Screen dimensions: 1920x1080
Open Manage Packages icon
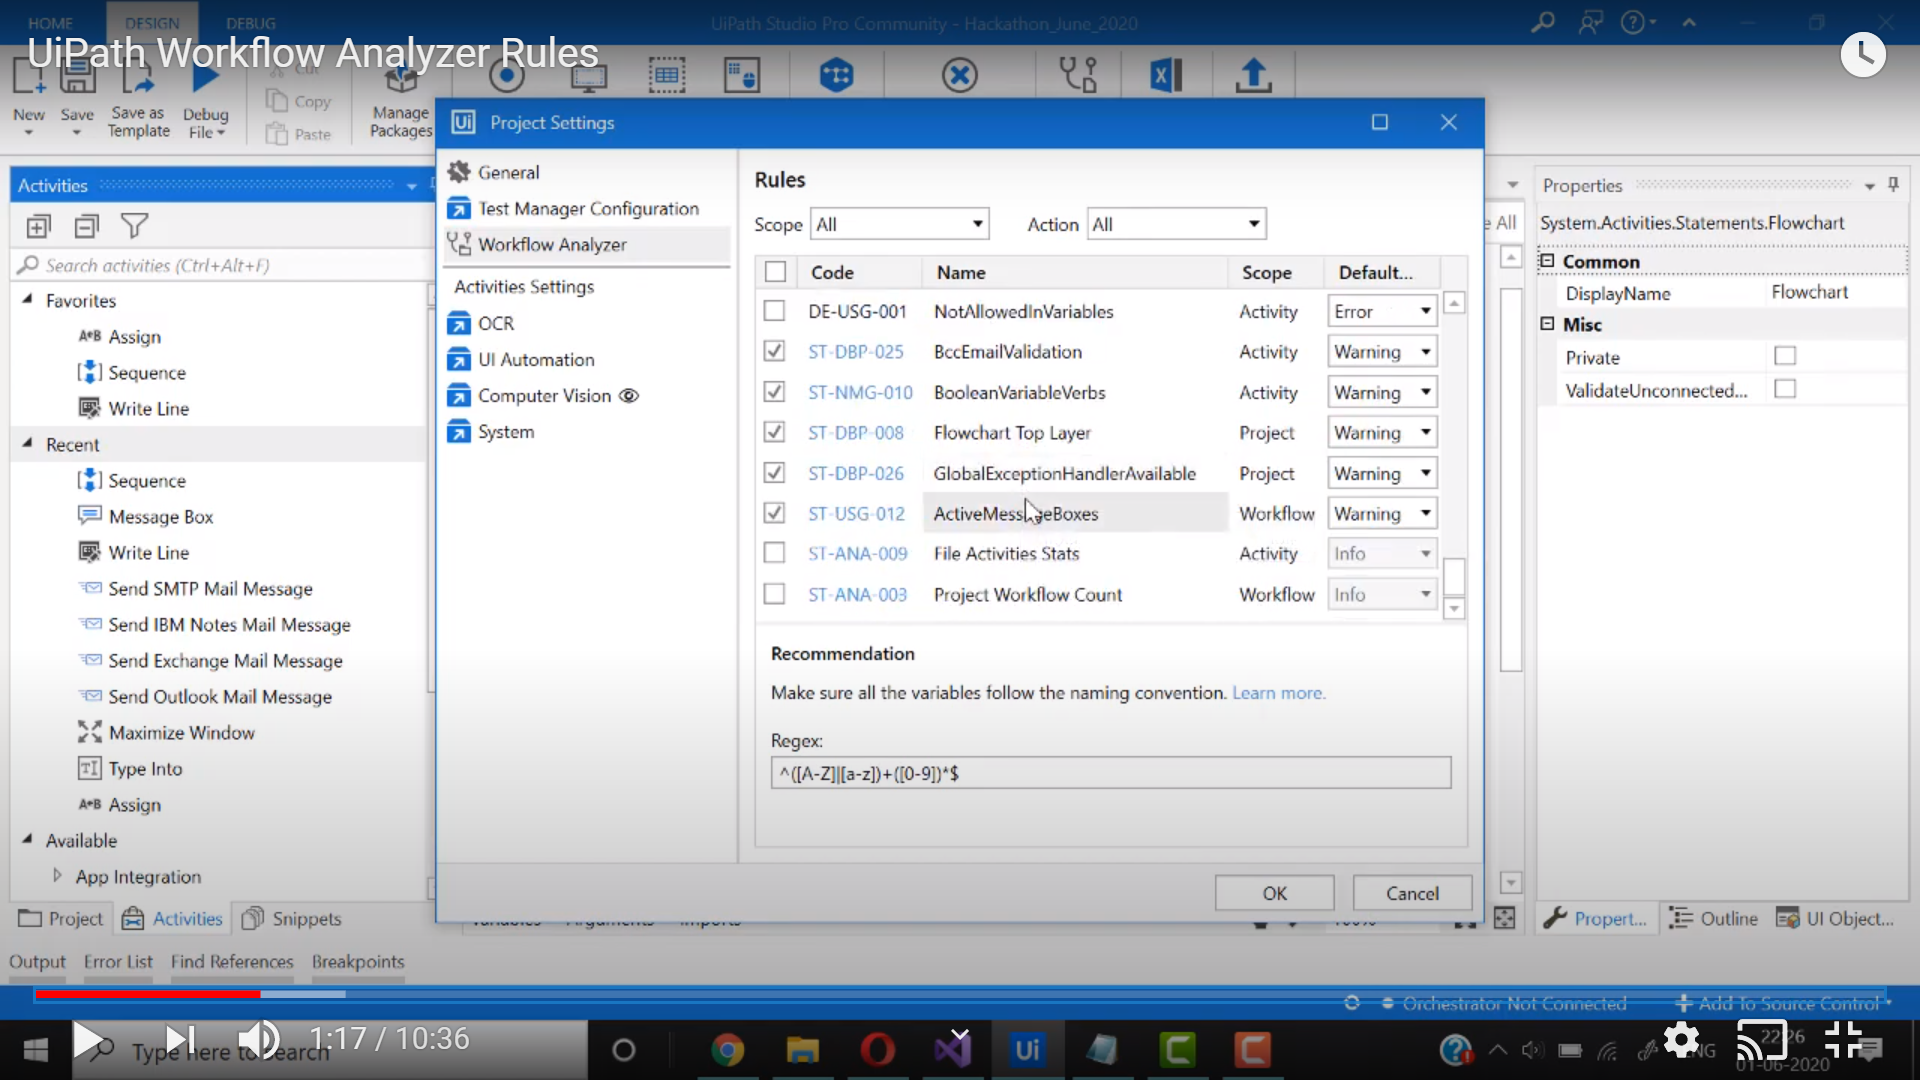tap(400, 80)
